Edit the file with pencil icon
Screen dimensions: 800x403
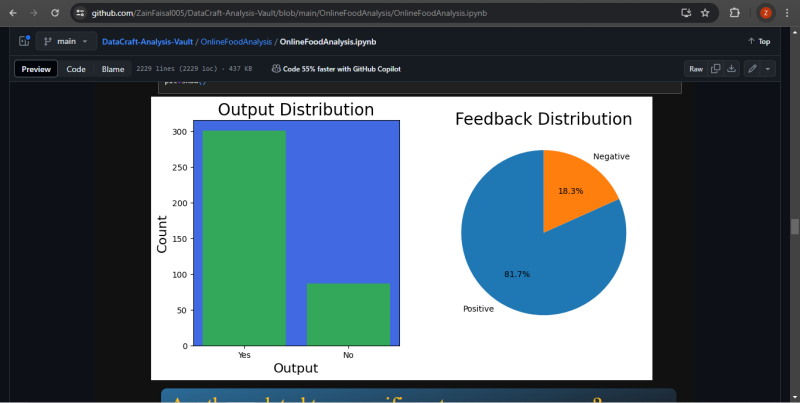pyautogui.click(x=752, y=69)
